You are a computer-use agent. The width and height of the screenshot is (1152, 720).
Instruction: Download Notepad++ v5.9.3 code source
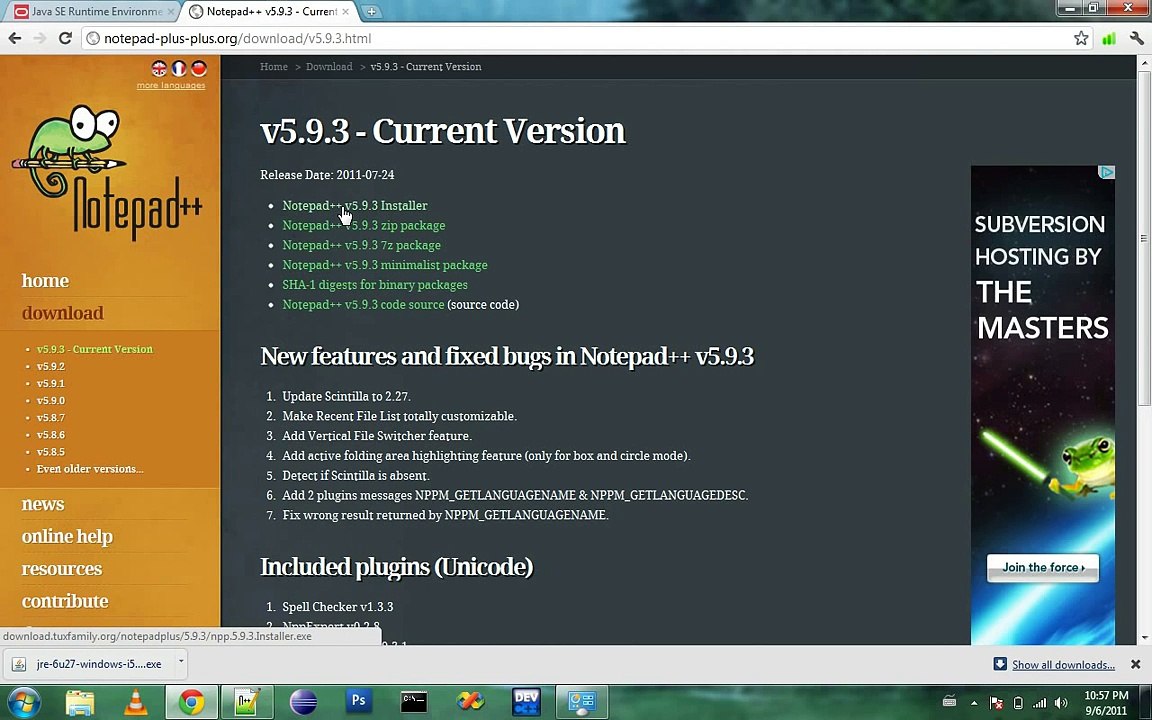coord(363,305)
